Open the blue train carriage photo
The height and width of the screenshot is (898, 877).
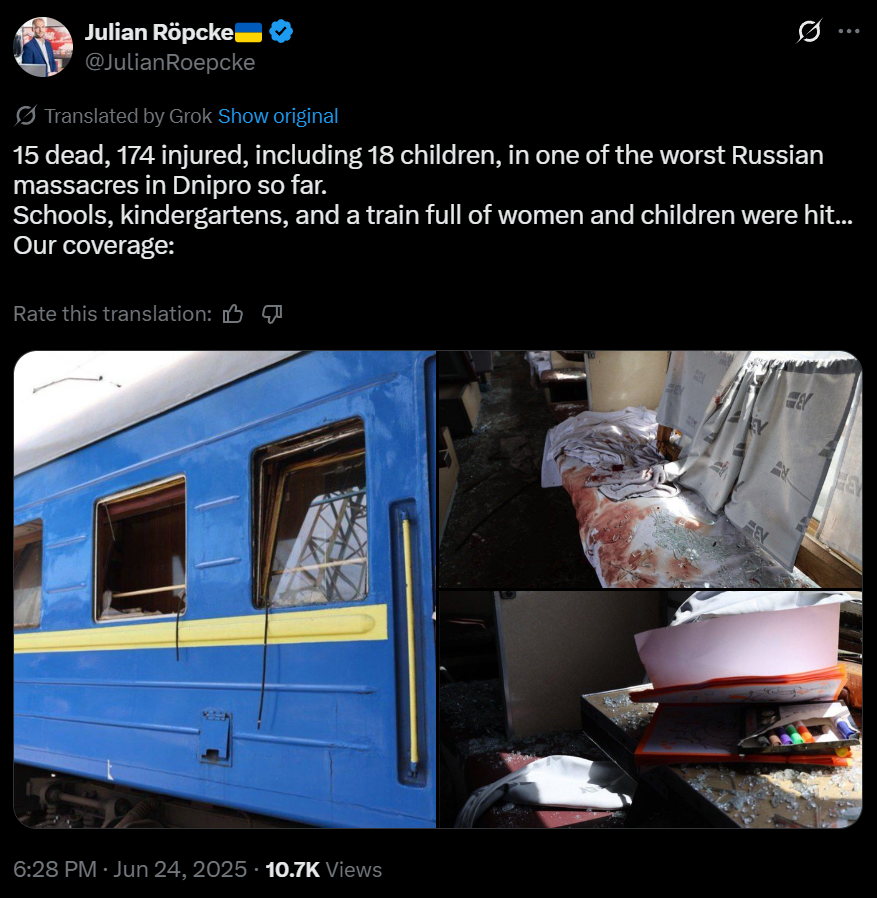[x=225, y=589]
